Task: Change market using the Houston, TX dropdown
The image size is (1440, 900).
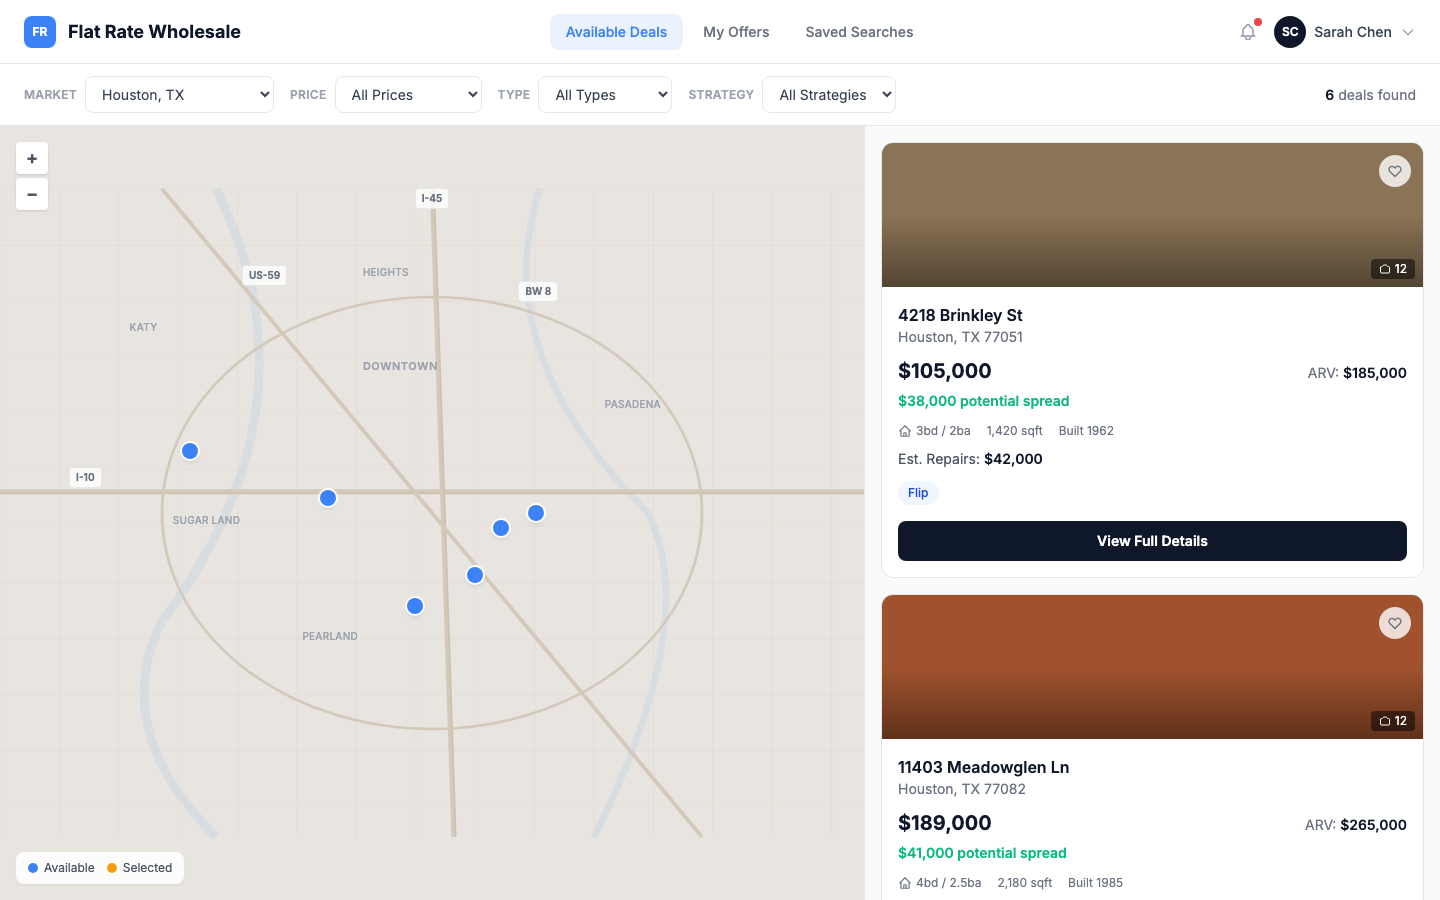Action: (x=179, y=94)
